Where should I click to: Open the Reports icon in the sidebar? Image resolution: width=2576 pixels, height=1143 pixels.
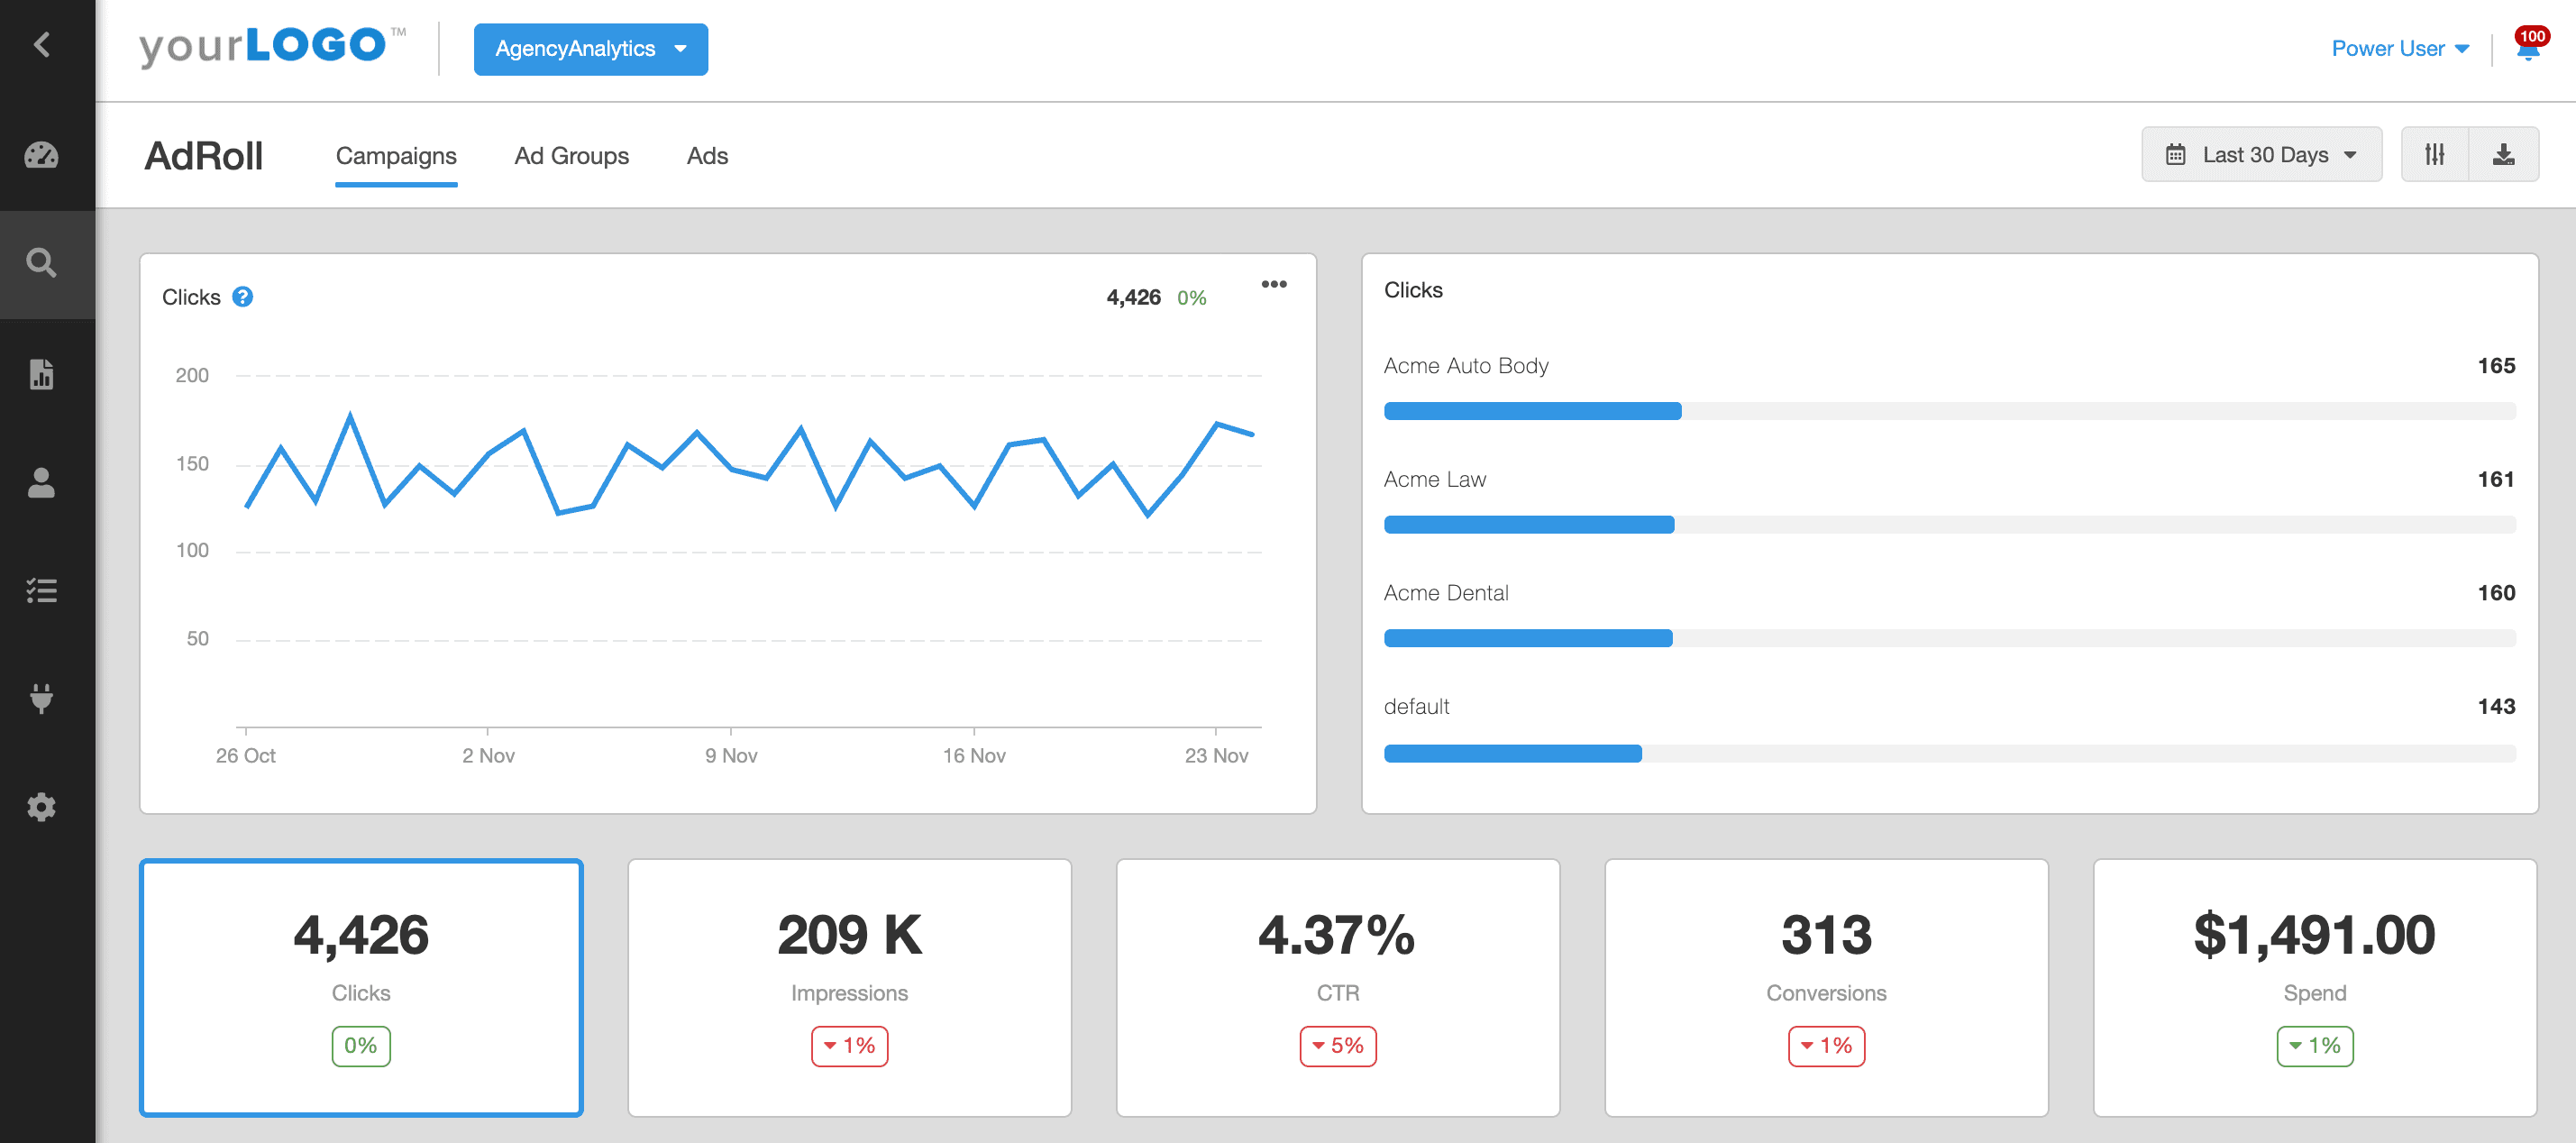42,375
